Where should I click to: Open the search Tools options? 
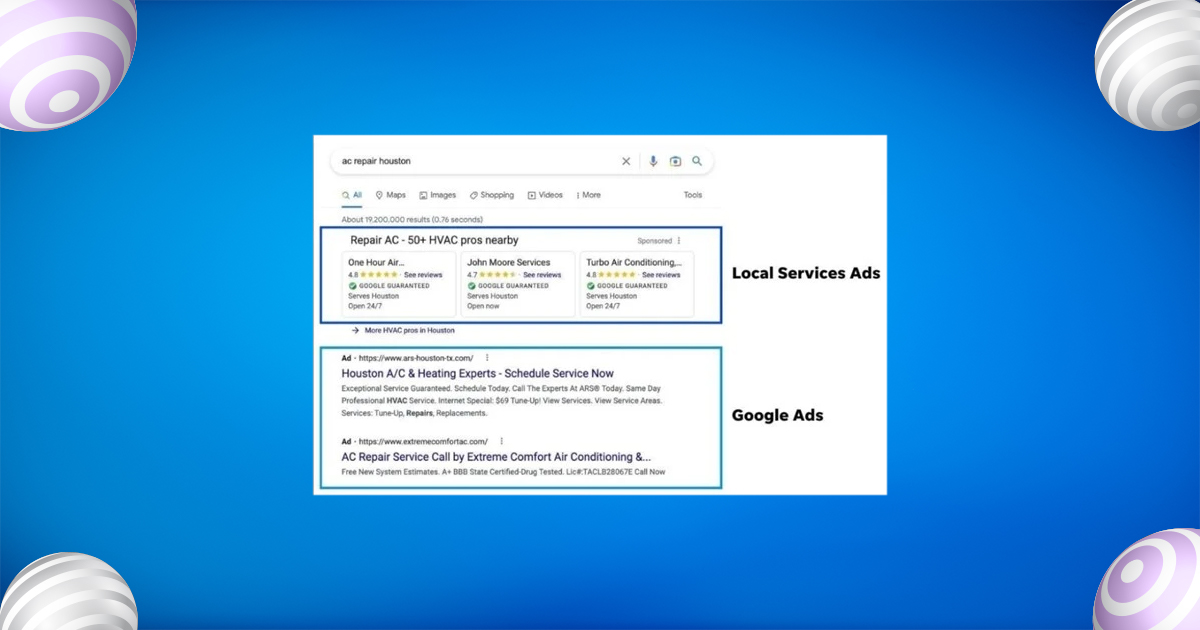point(693,195)
